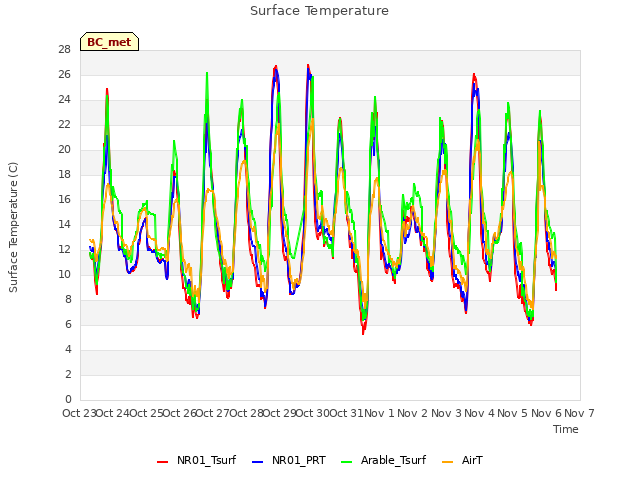Click the red NR01_Tsurf legend swatch
Screen dimensions: 640x480
click(x=162, y=462)
